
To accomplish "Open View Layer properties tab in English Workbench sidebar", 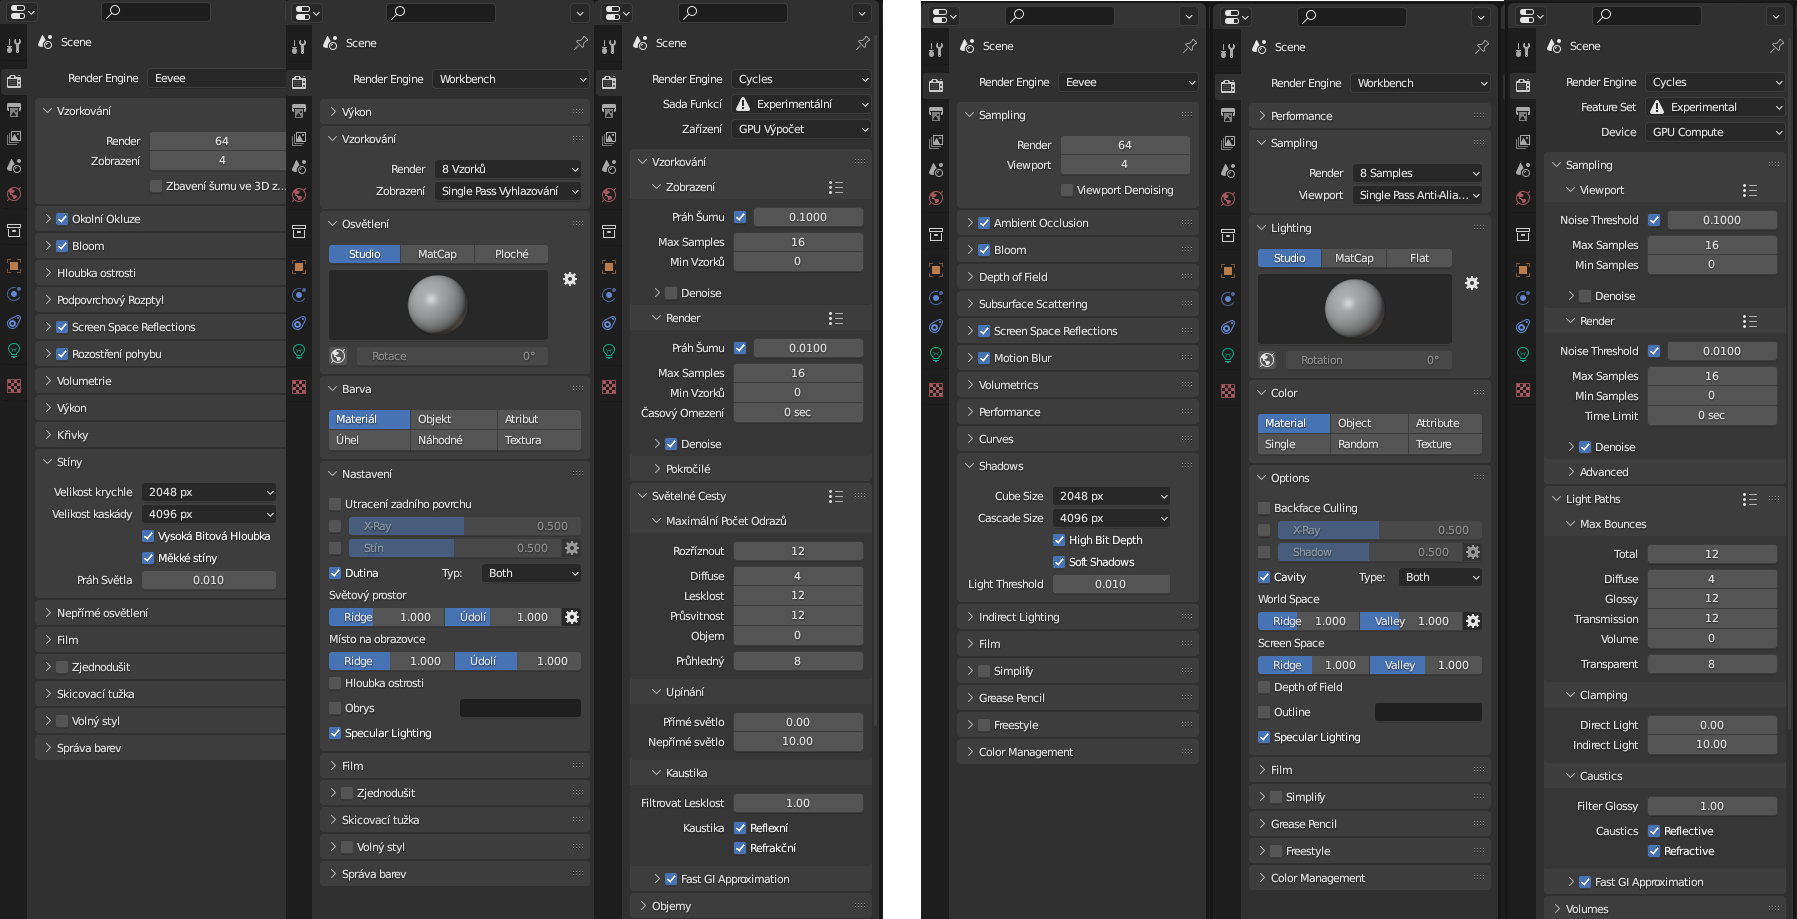I will pyautogui.click(x=1228, y=142).
